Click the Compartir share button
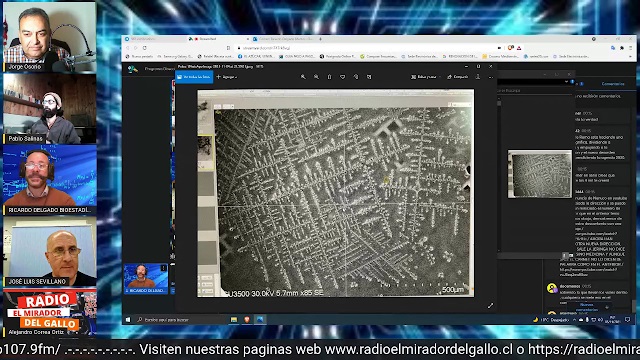640x360 pixels. [x=458, y=77]
